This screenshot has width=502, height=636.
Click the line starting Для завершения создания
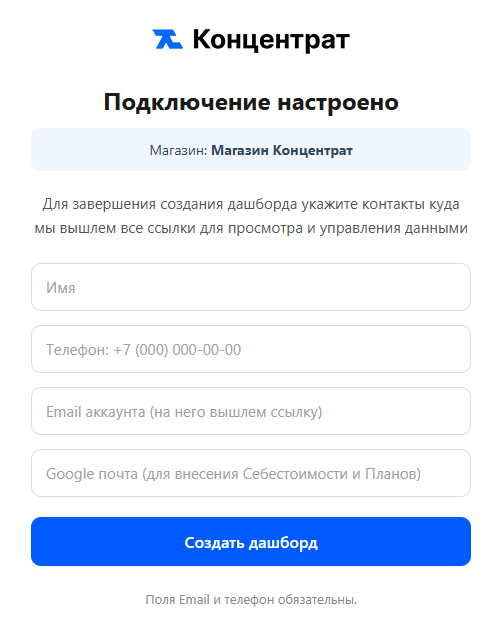[x=251, y=204]
